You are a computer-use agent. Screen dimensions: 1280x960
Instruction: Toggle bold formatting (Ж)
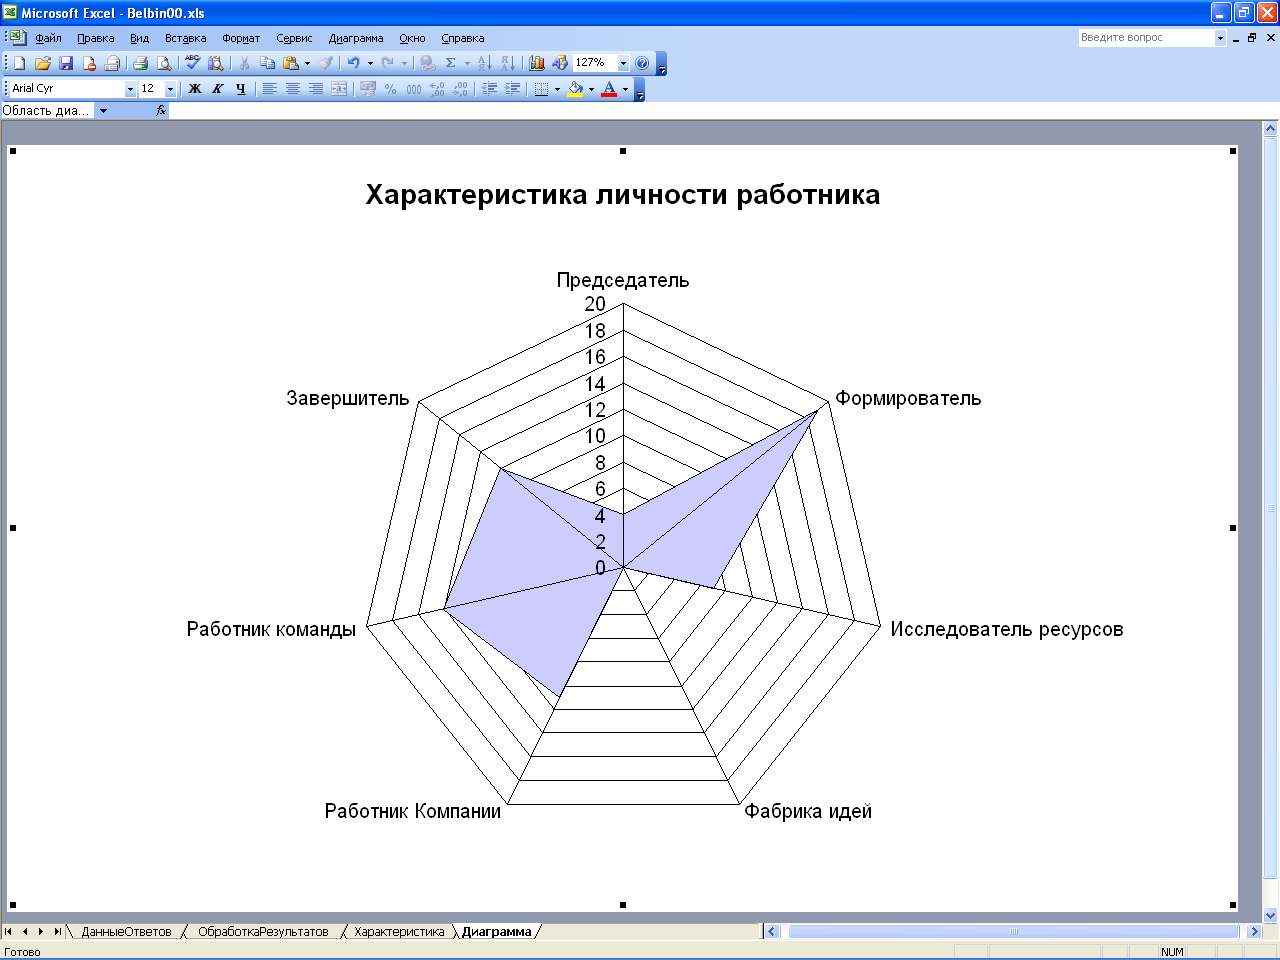point(194,89)
